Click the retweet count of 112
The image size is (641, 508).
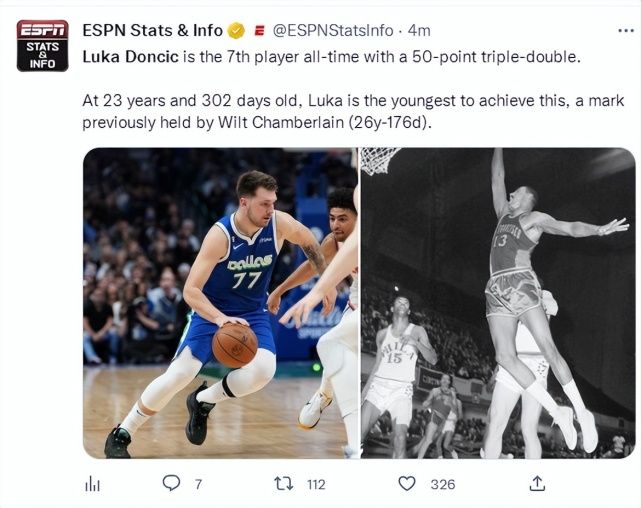coord(315,484)
